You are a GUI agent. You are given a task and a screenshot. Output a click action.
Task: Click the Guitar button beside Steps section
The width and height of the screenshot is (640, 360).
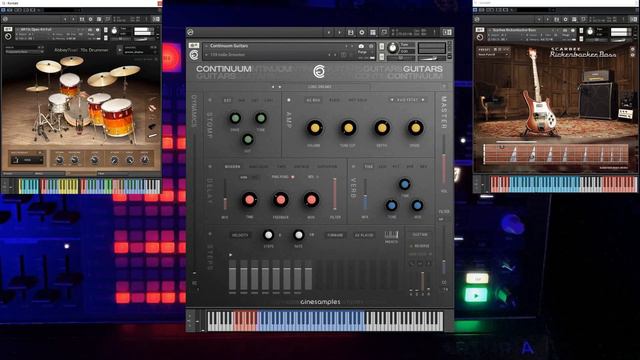click(x=420, y=235)
